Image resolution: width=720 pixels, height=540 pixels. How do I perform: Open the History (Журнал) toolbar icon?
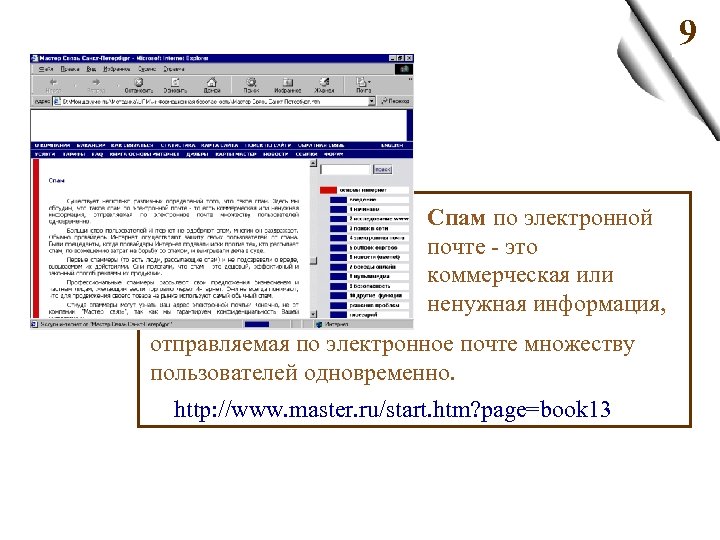(324, 82)
